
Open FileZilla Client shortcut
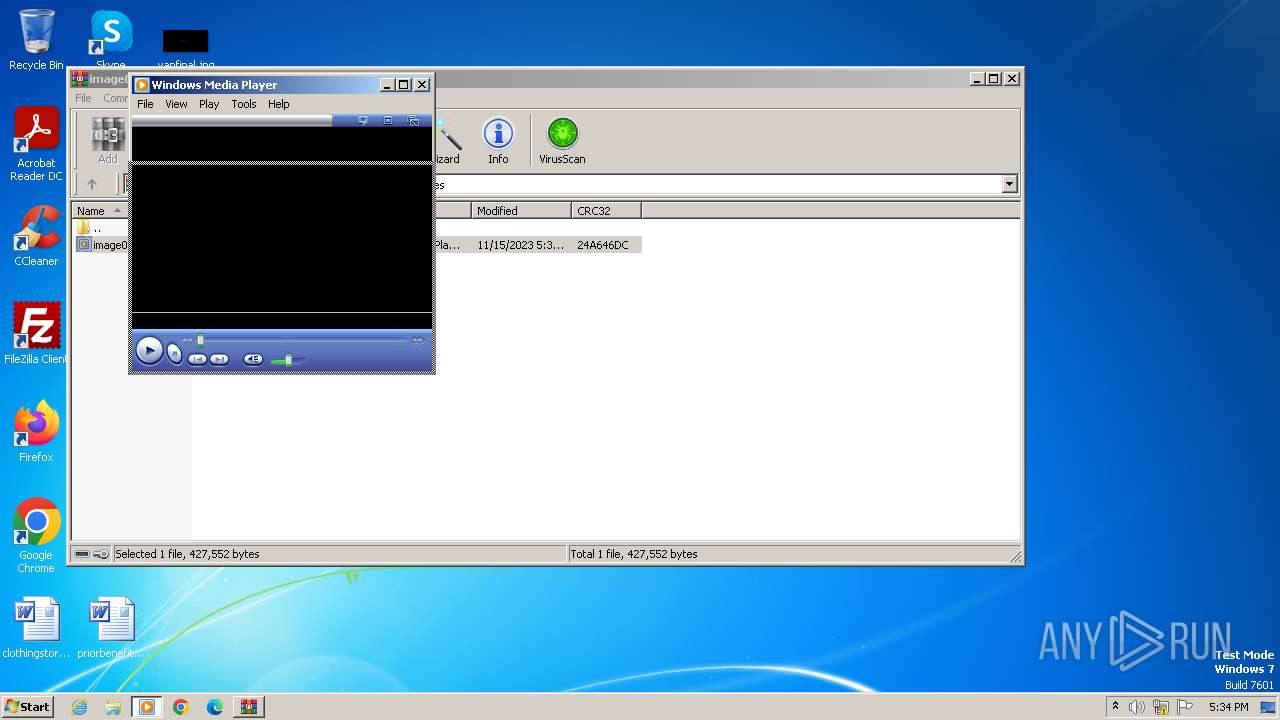pos(36,334)
